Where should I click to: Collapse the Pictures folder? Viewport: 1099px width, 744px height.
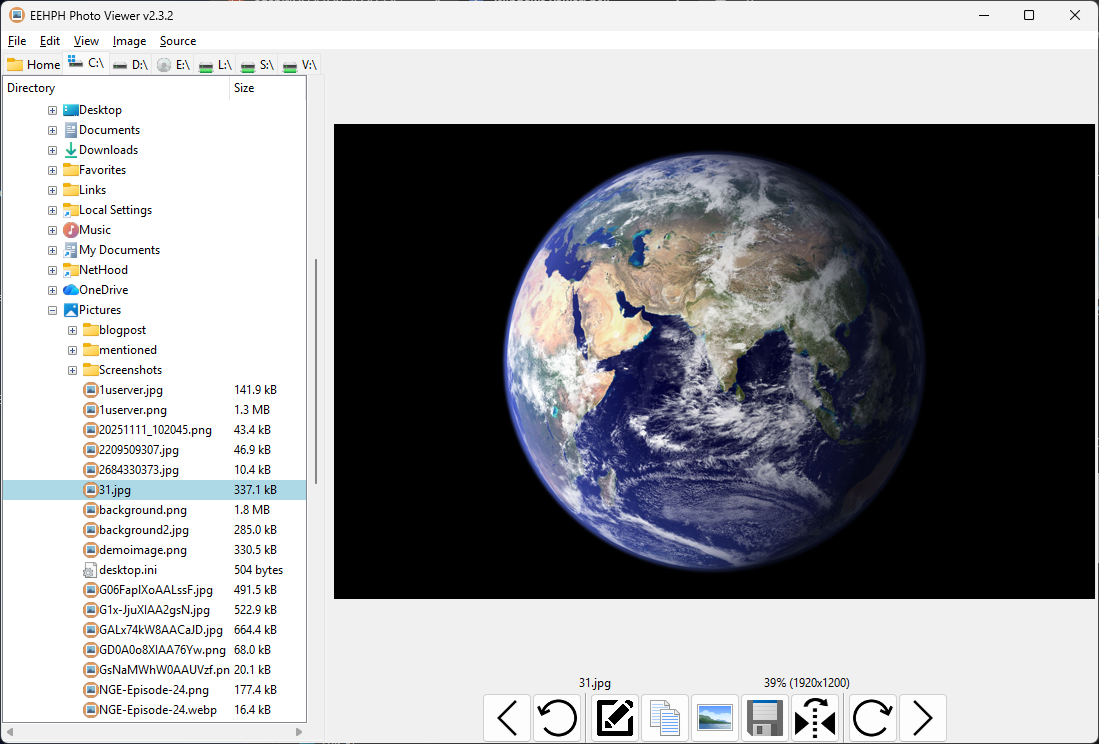[53, 310]
